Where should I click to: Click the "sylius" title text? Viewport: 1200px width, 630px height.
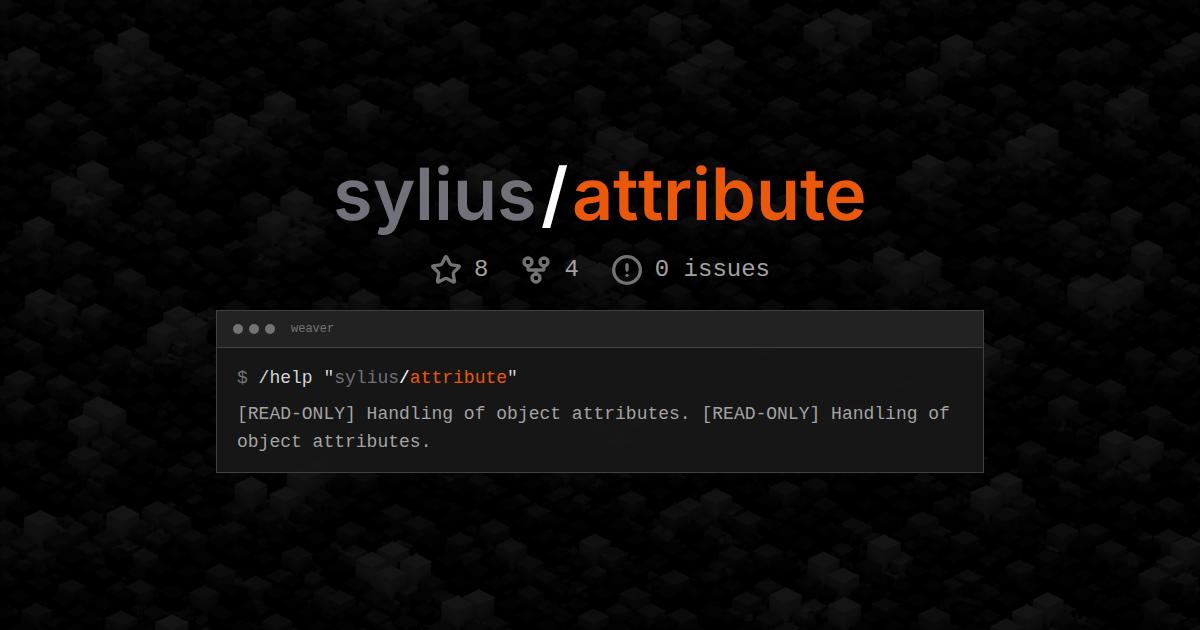click(435, 198)
